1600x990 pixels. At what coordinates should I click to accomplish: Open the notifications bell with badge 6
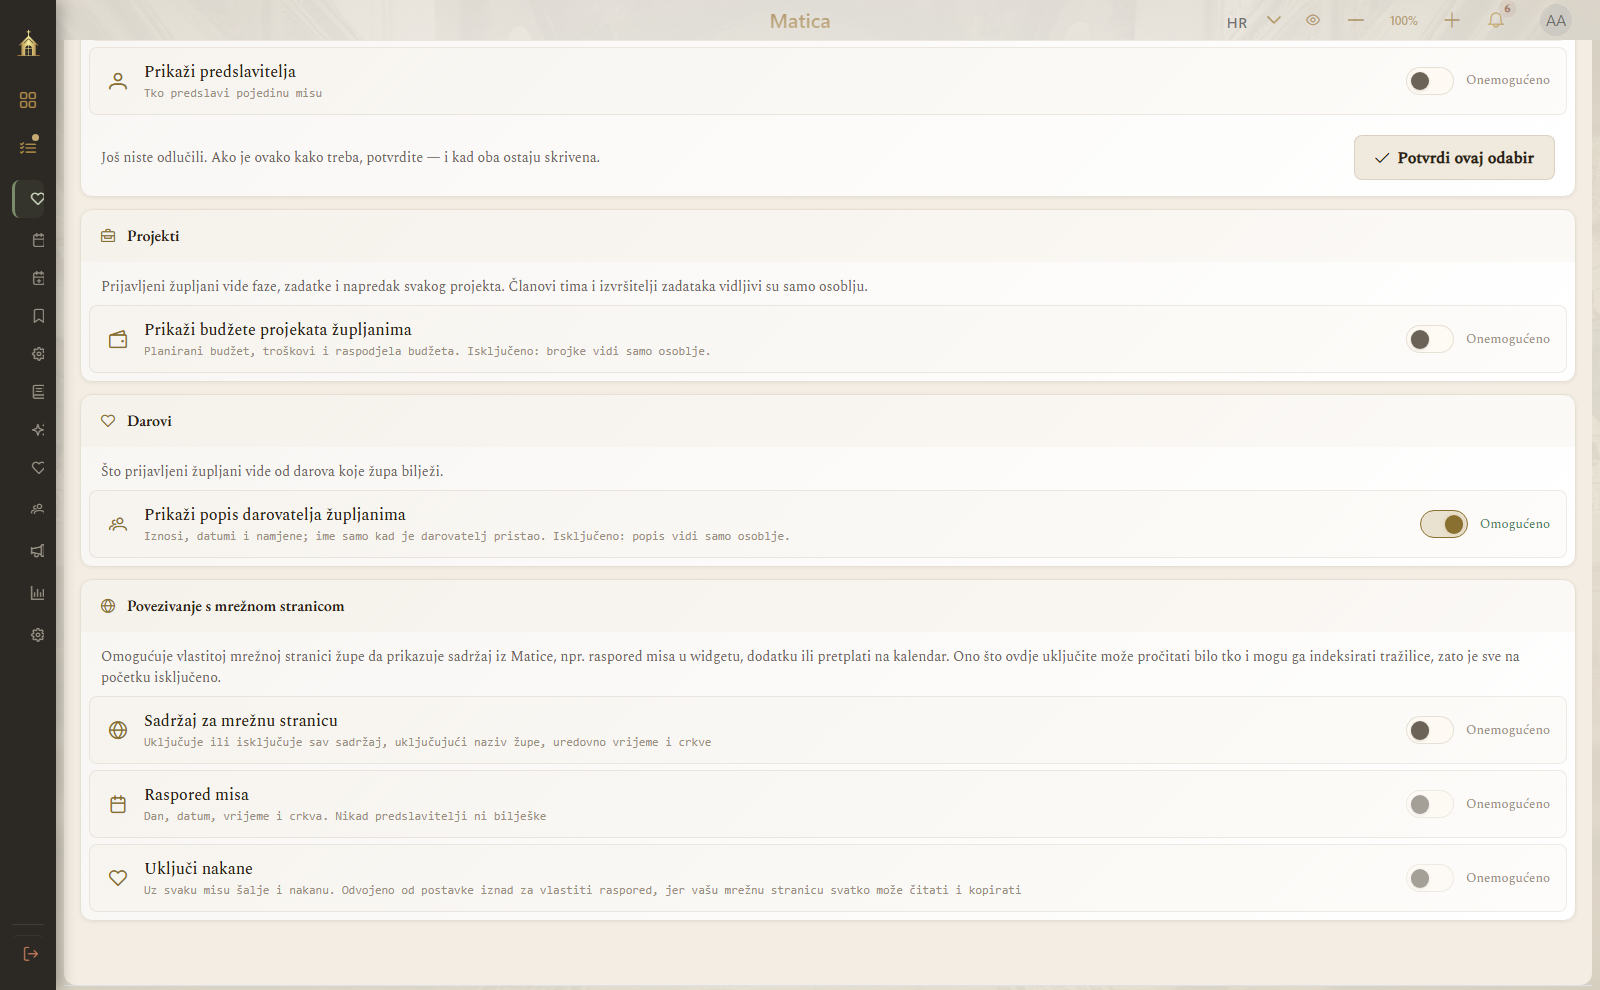point(1497,19)
